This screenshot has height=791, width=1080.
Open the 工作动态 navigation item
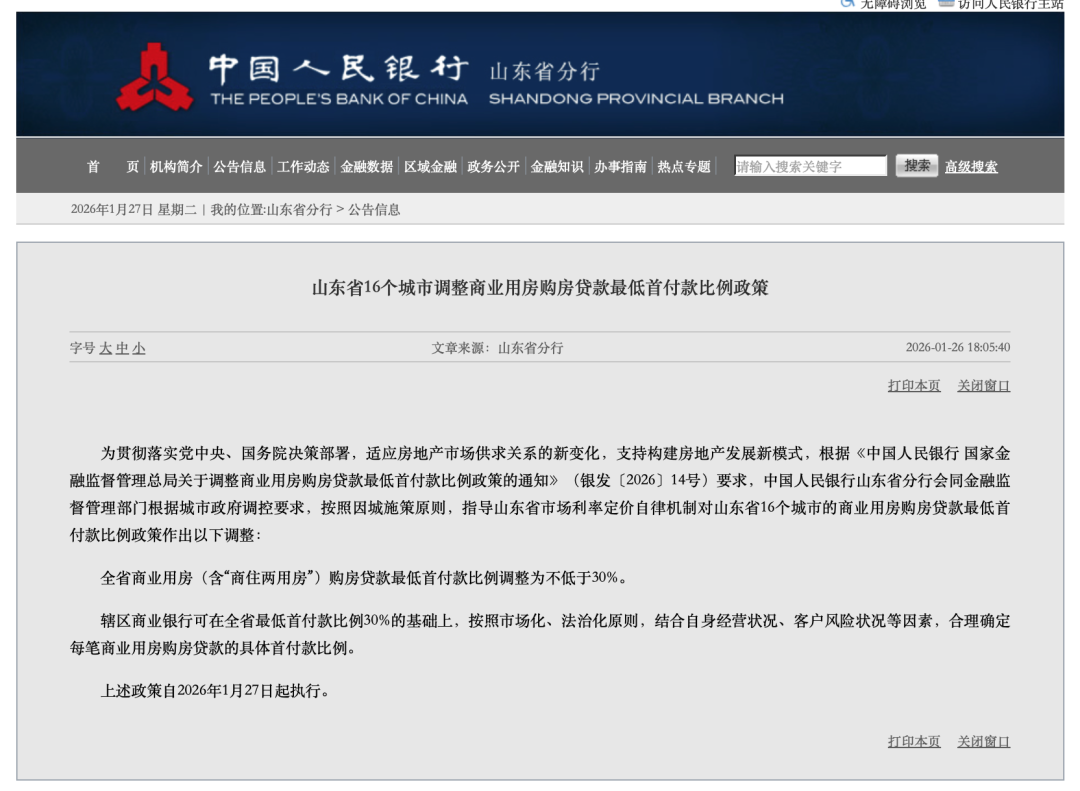[x=303, y=167]
